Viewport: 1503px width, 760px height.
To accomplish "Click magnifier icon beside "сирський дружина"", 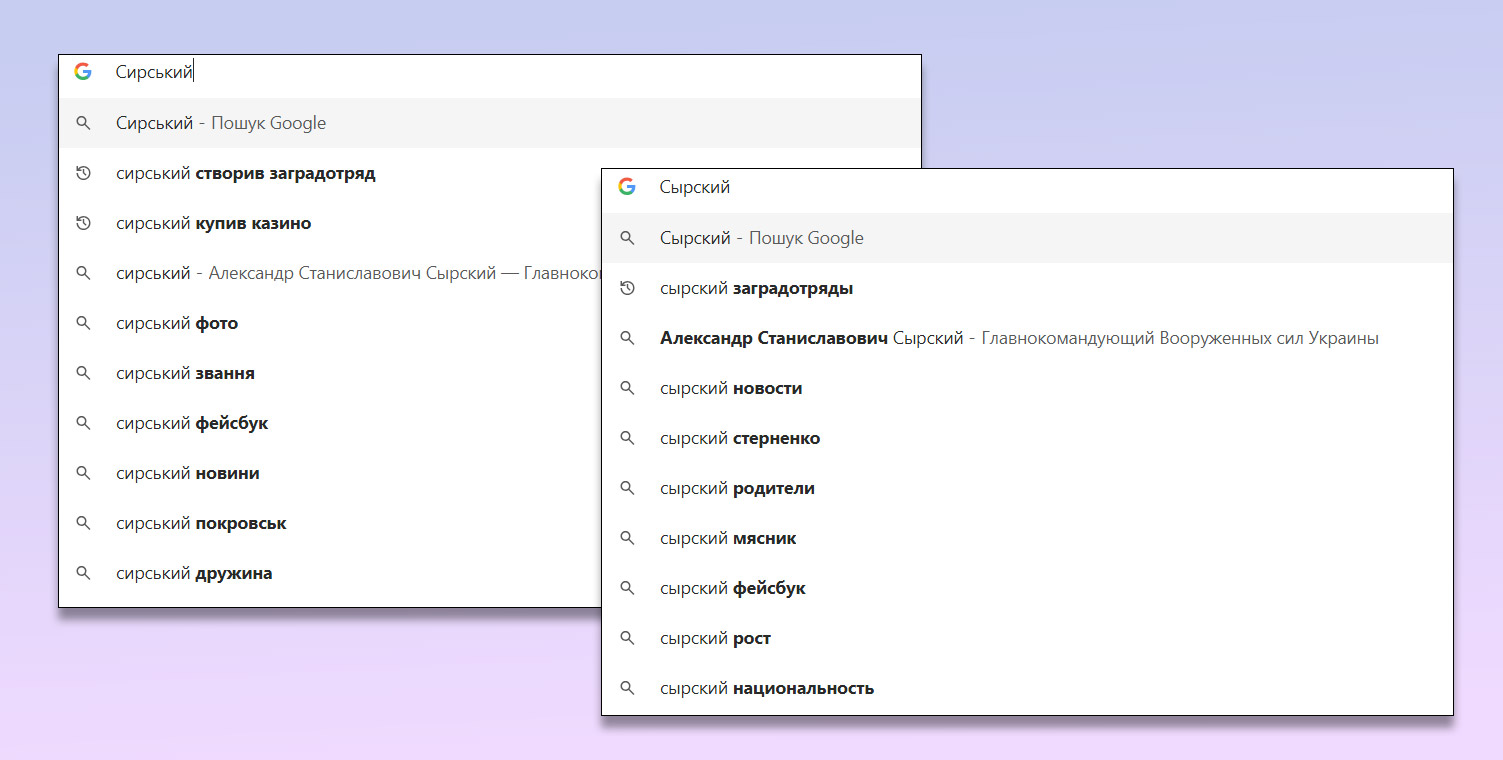I will pyautogui.click(x=83, y=573).
